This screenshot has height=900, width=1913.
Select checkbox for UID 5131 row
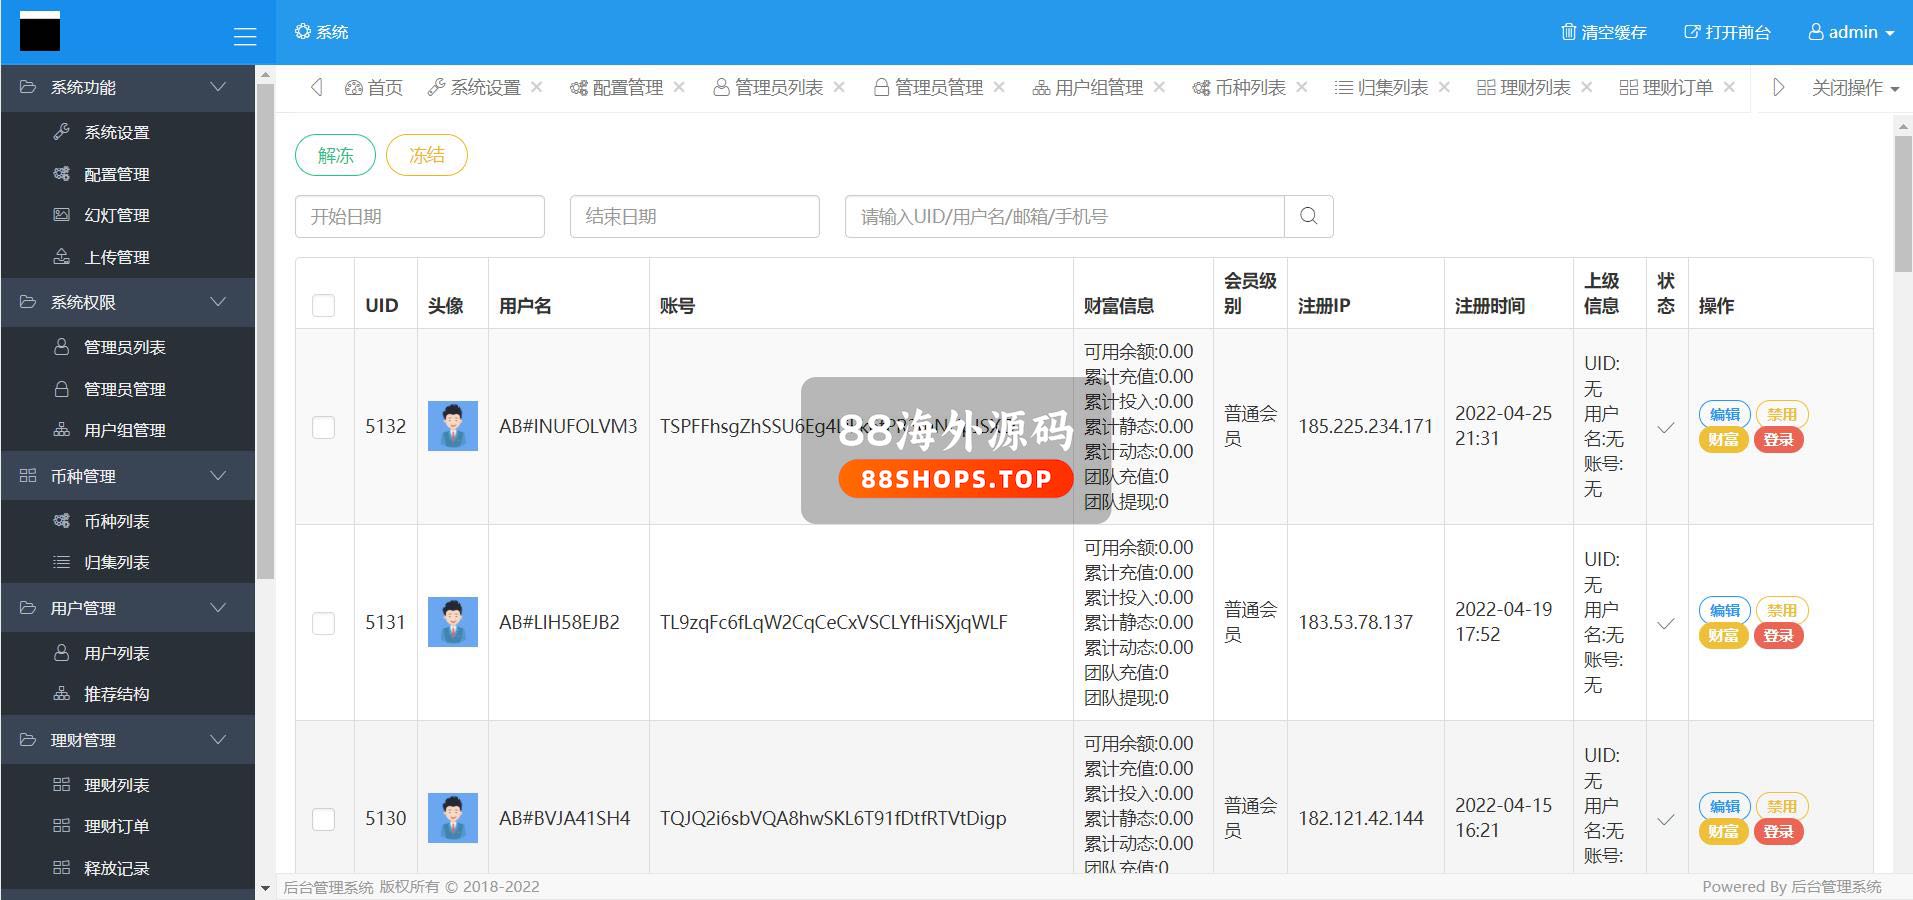pos(323,623)
